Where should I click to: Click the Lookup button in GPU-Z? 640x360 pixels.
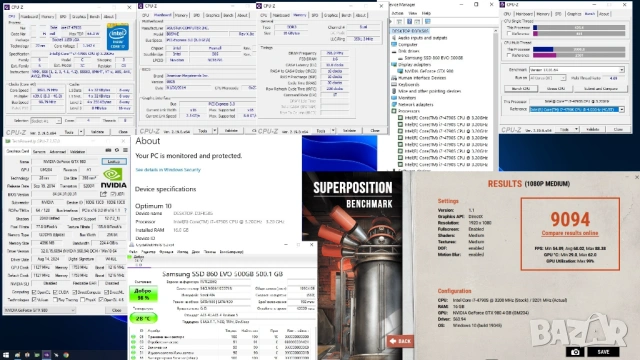coord(114,162)
